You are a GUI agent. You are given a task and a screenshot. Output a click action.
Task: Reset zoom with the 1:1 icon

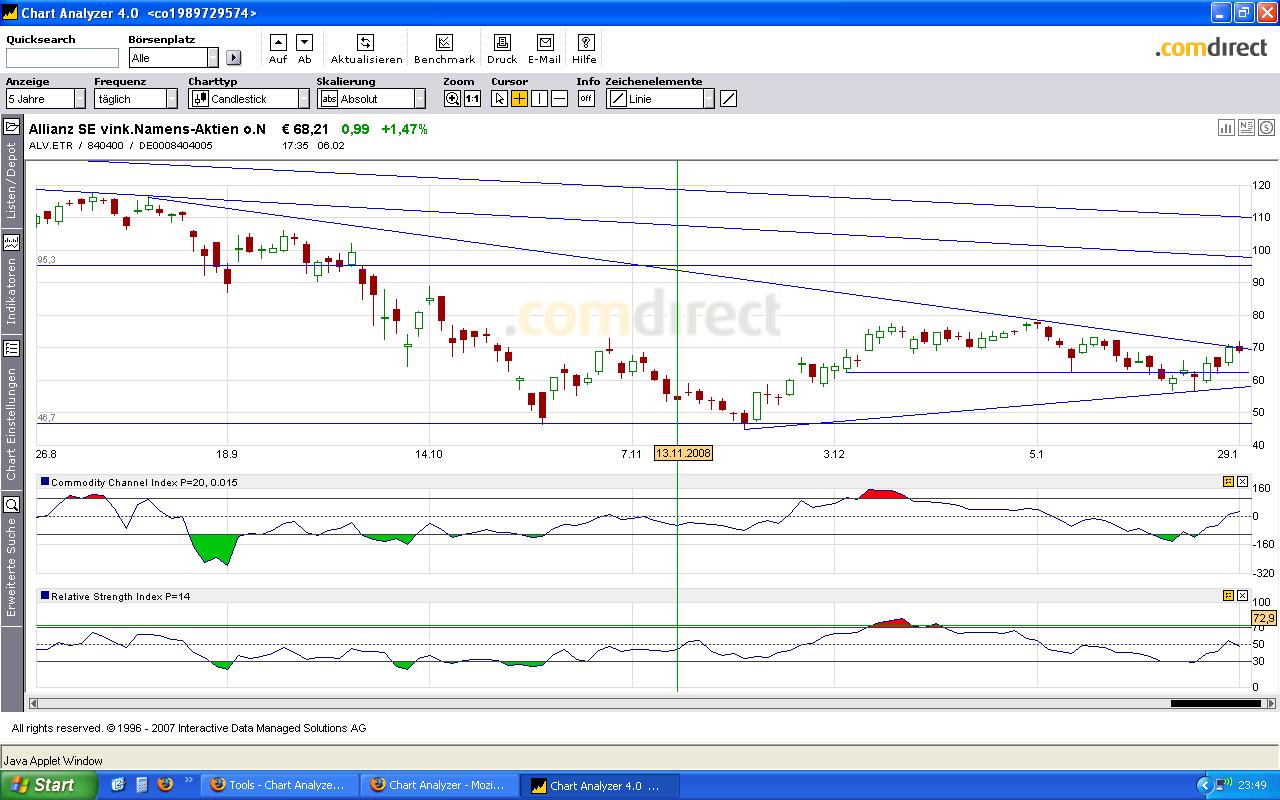pyautogui.click(x=472, y=98)
